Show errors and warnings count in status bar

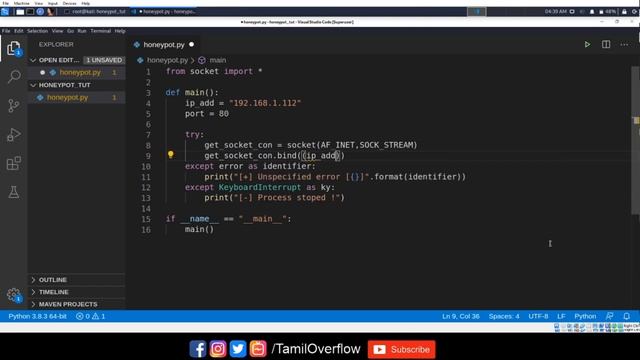tap(91, 316)
